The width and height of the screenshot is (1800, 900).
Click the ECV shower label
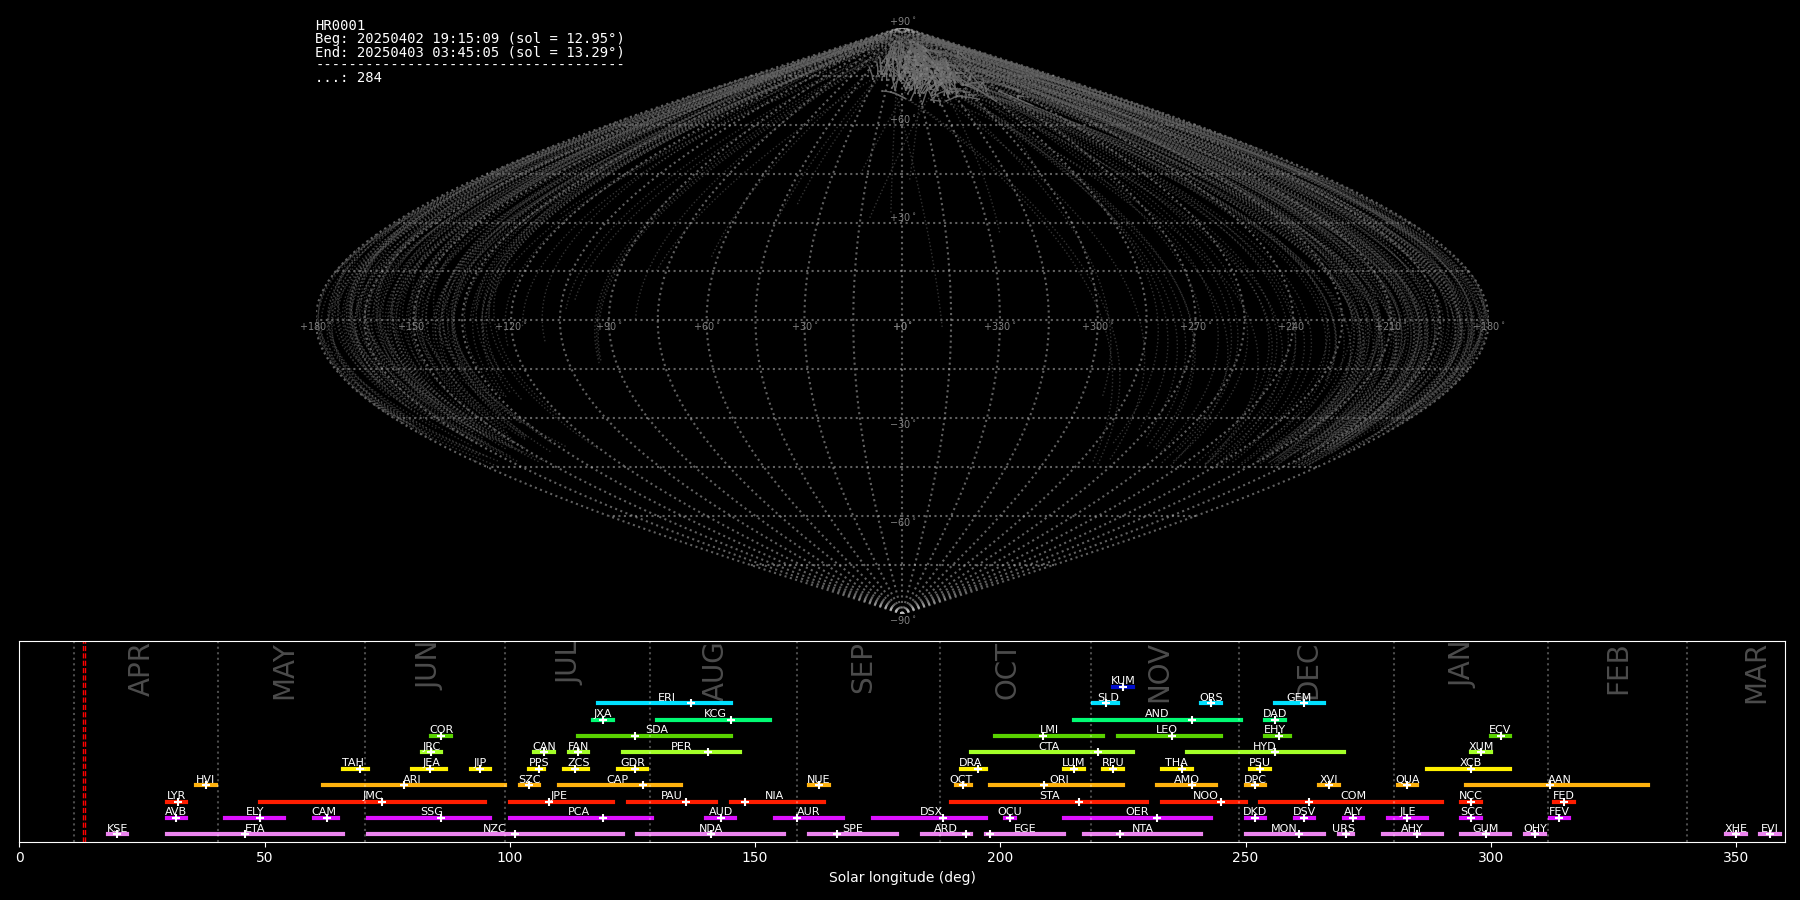tap(1499, 730)
